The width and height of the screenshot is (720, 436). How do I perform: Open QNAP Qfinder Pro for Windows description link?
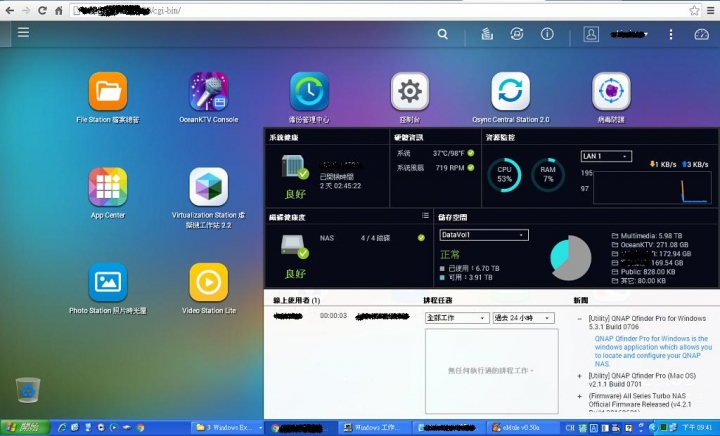tap(653, 351)
